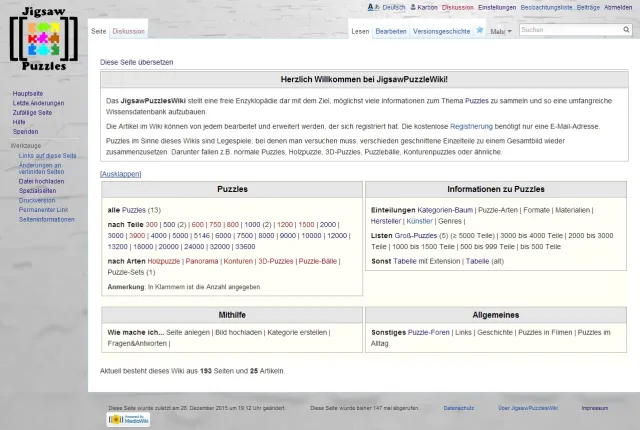640x430 pixels.
Task: Open the Puzzle-Foren link
Action: (x=429, y=332)
